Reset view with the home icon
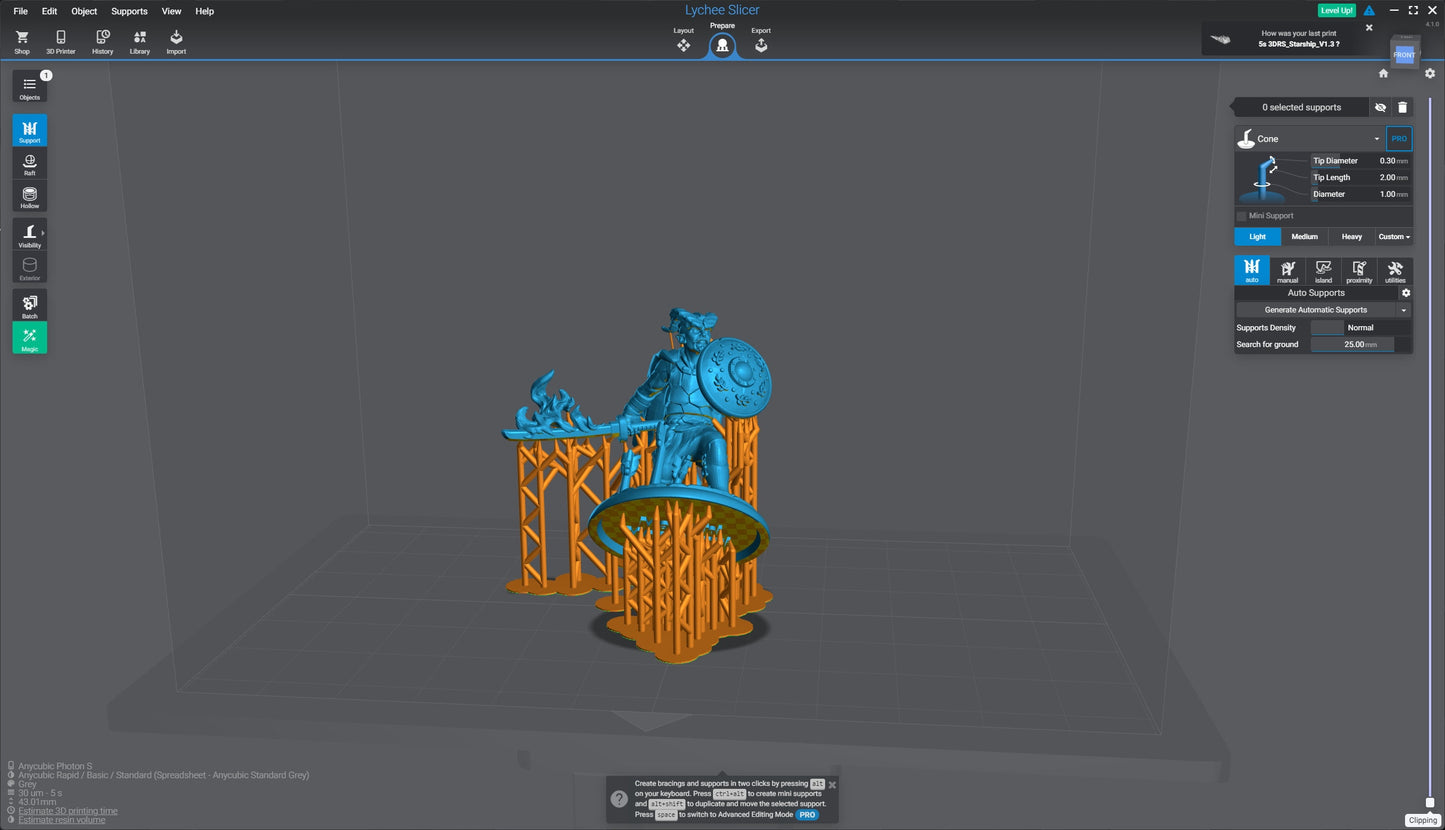 (x=1383, y=73)
